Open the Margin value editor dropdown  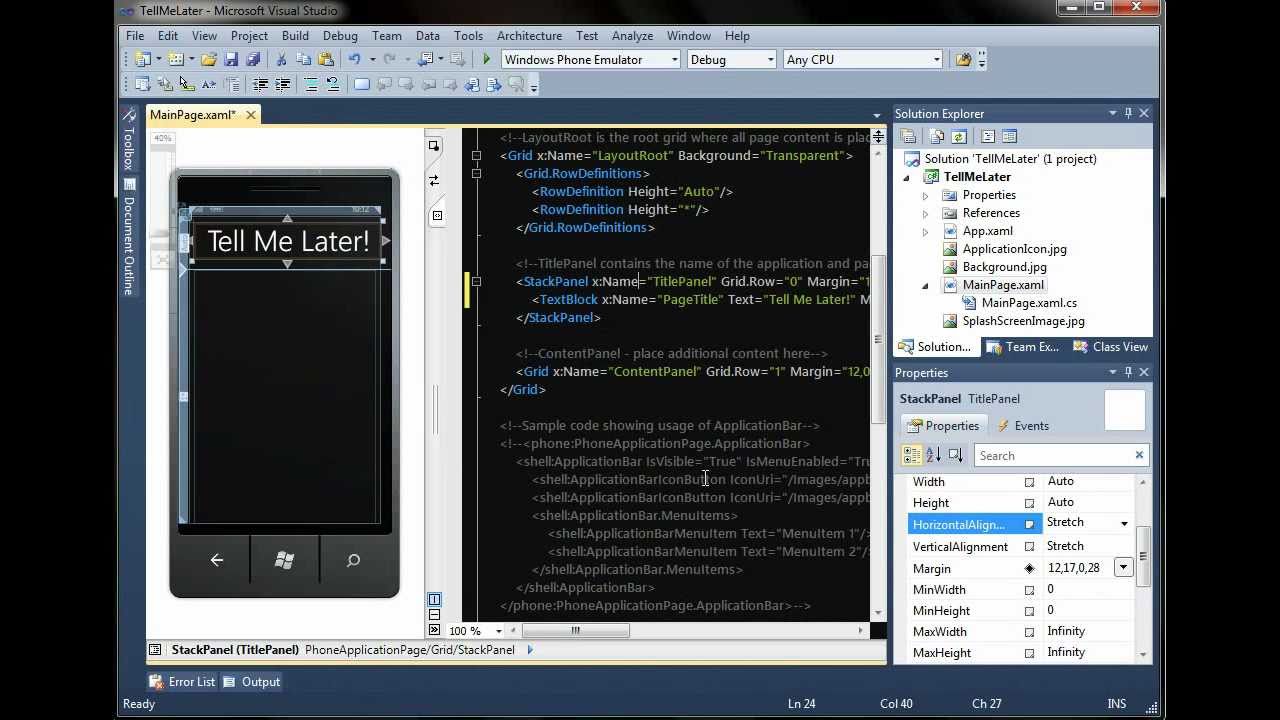point(1123,568)
